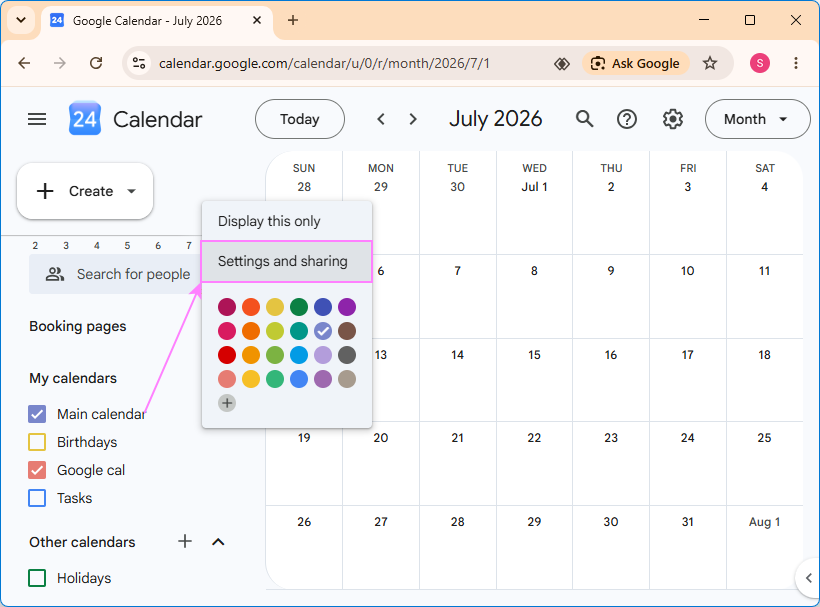The height and width of the screenshot is (607, 820).
Task: Pick the dark grey swatch in the third row
Action: point(347,355)
